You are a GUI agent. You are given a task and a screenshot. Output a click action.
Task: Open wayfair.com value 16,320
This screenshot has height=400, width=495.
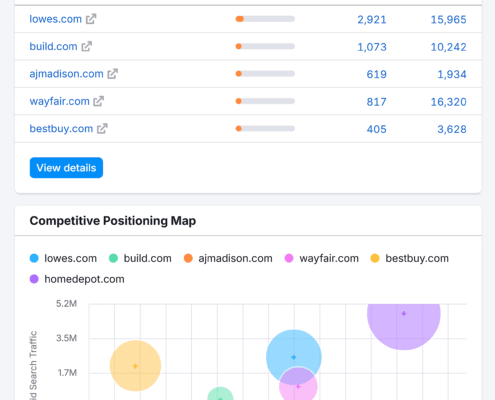tap(448, 102)
